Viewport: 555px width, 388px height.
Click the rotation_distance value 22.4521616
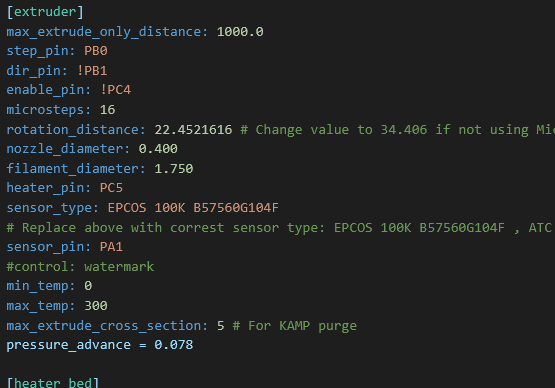[193, 130]
